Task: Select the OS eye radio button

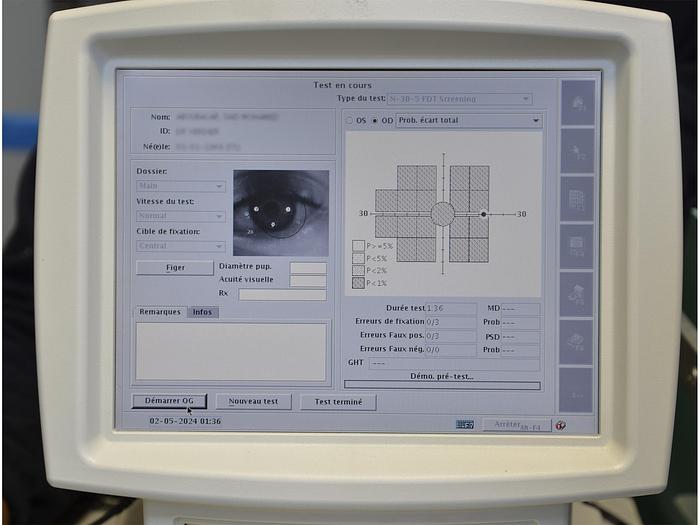Action: point(349,121)
